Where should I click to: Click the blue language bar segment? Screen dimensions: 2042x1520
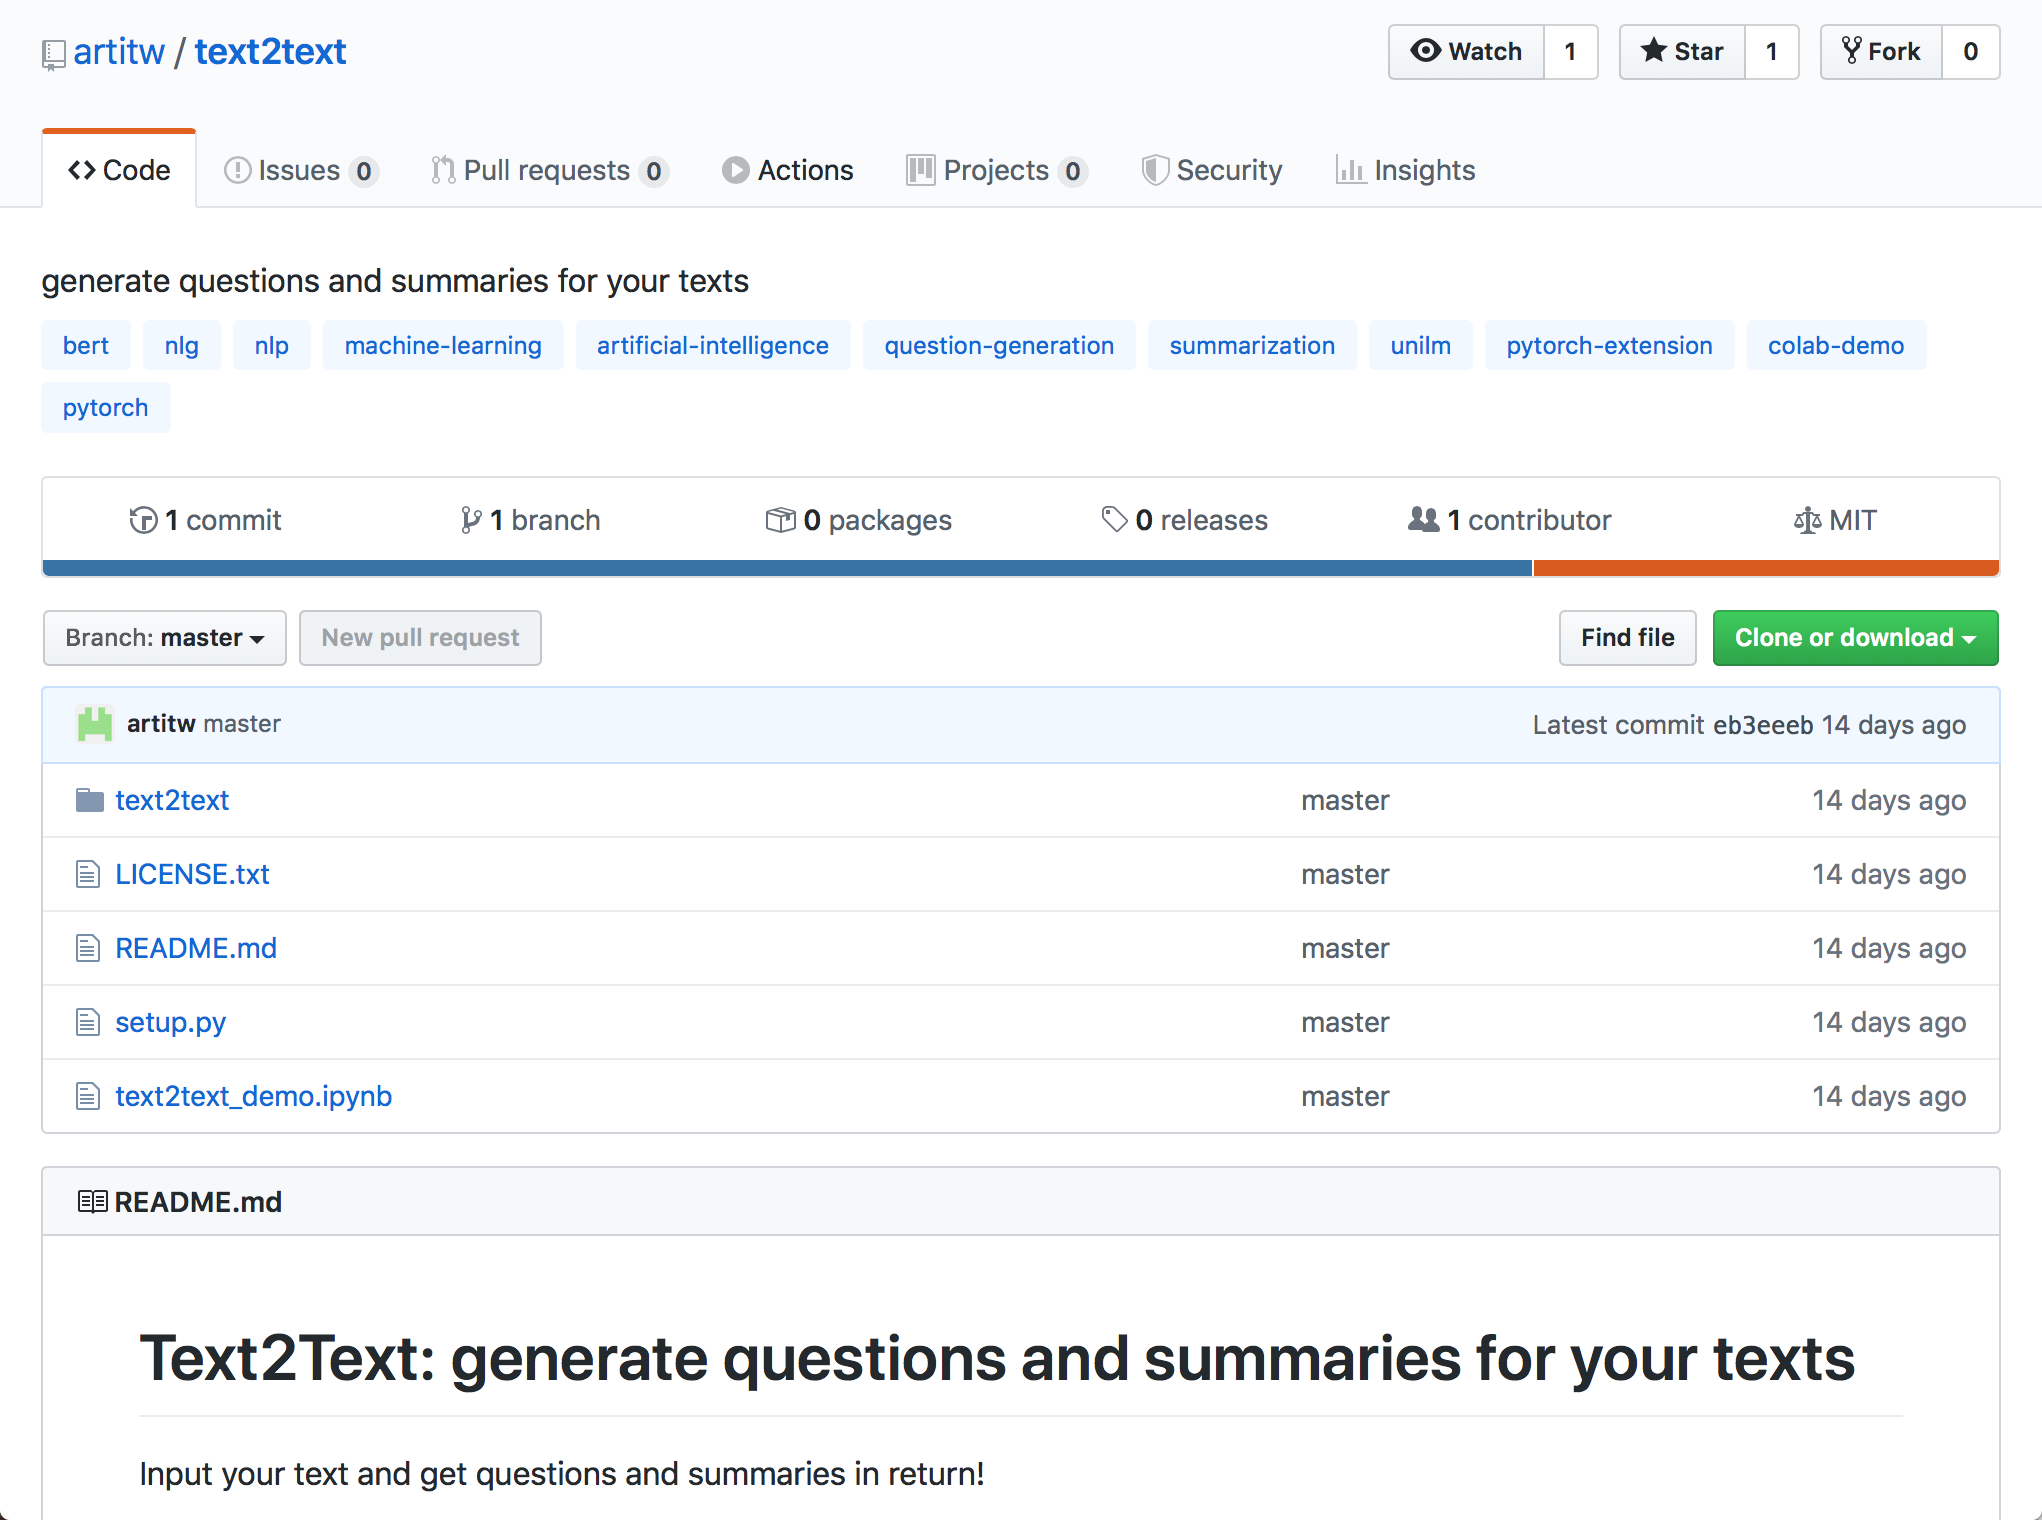[787, 568]
